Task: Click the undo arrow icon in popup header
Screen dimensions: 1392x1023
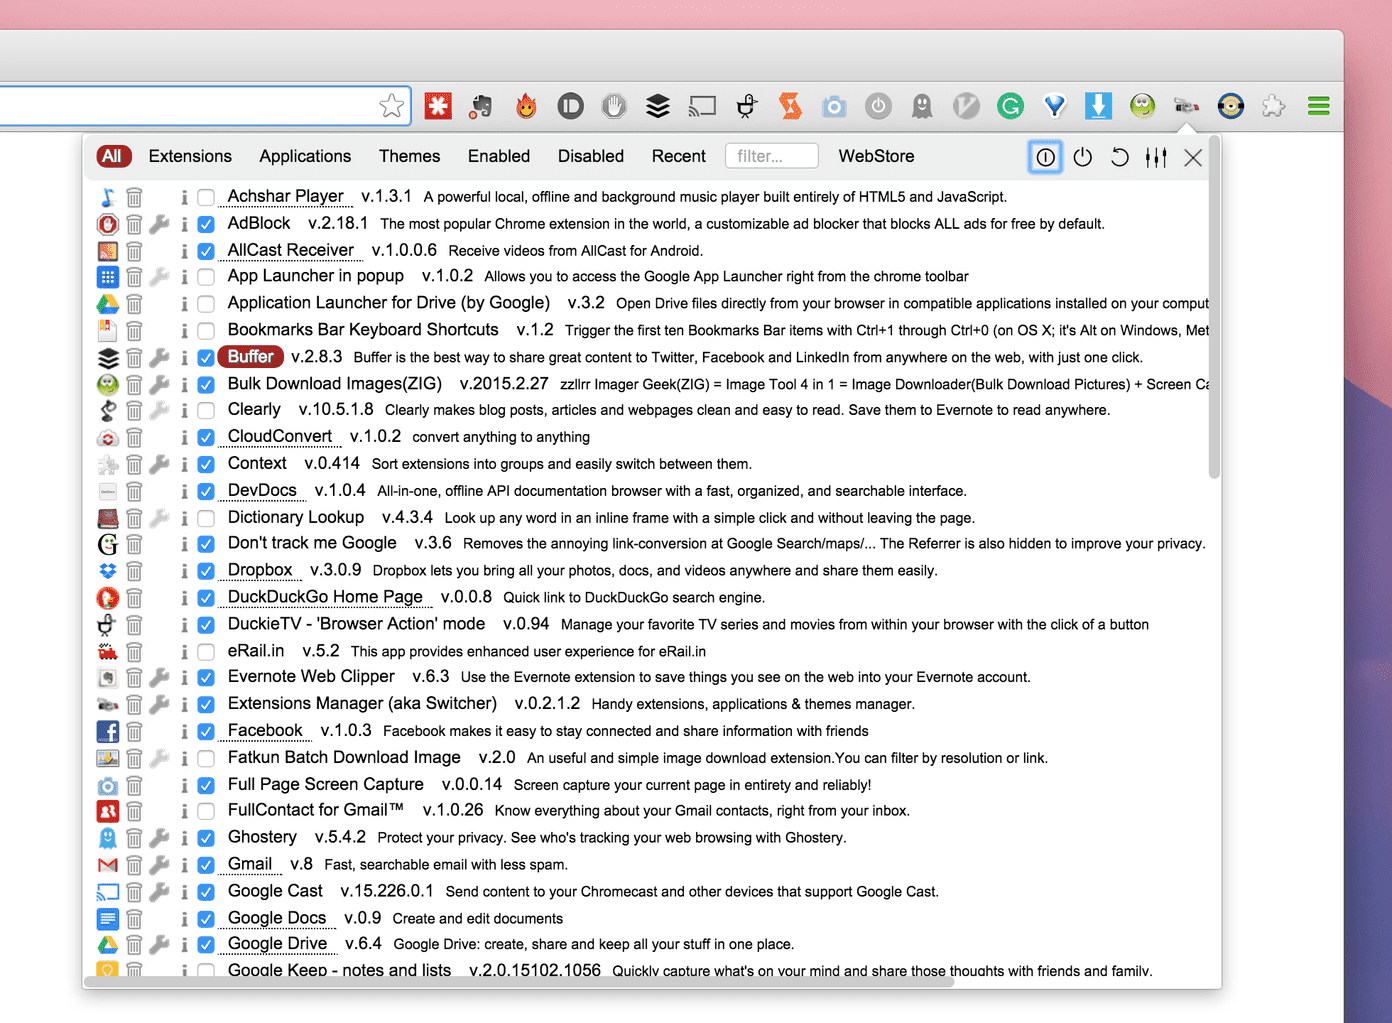Action: coord(1120,157)
